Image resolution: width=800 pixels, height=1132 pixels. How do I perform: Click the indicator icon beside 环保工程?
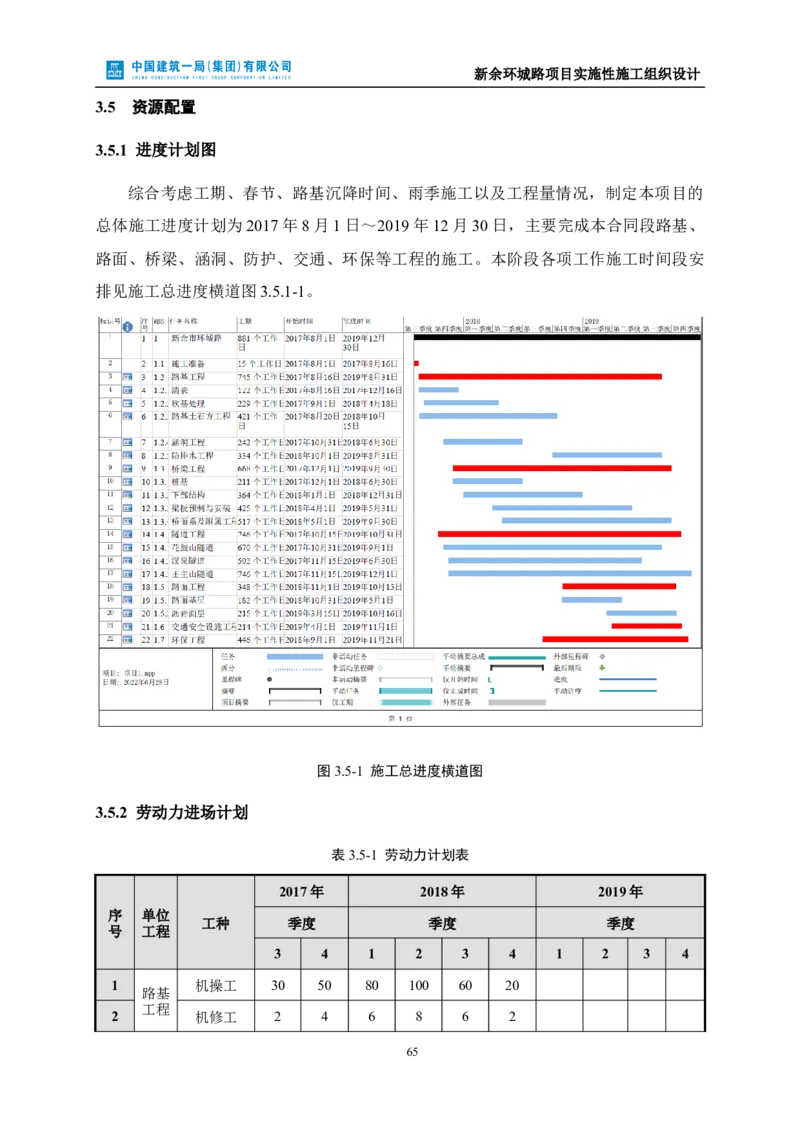coord(126,640)
